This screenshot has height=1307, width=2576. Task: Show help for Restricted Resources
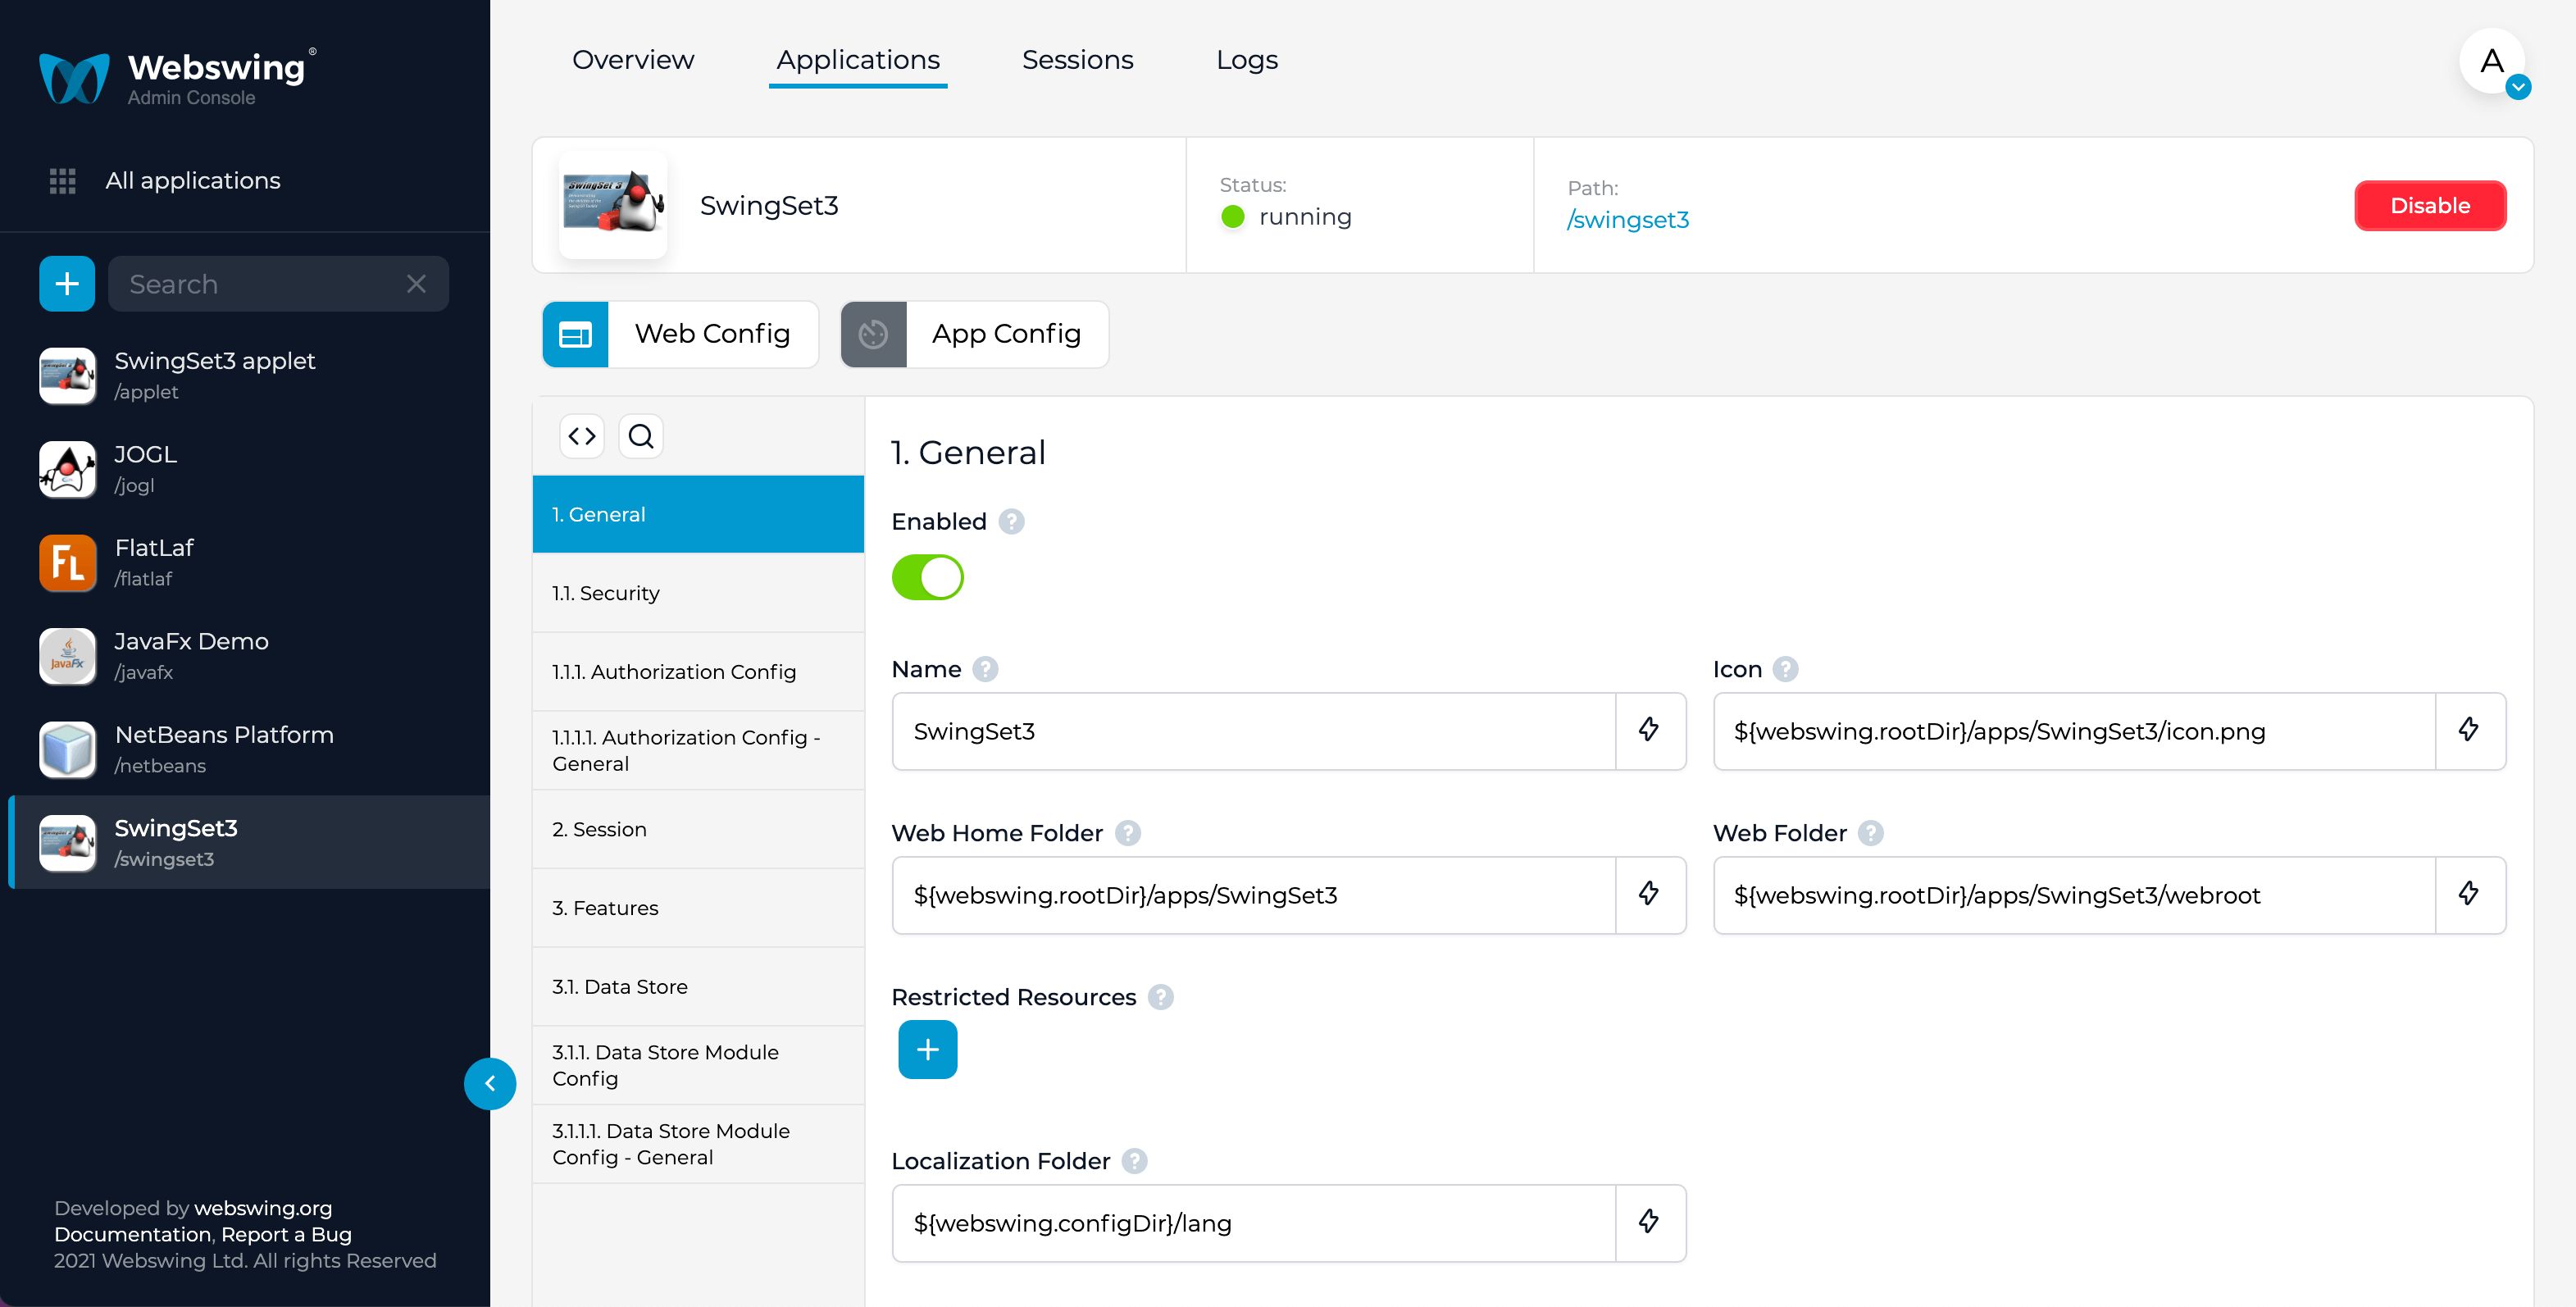1161,997
